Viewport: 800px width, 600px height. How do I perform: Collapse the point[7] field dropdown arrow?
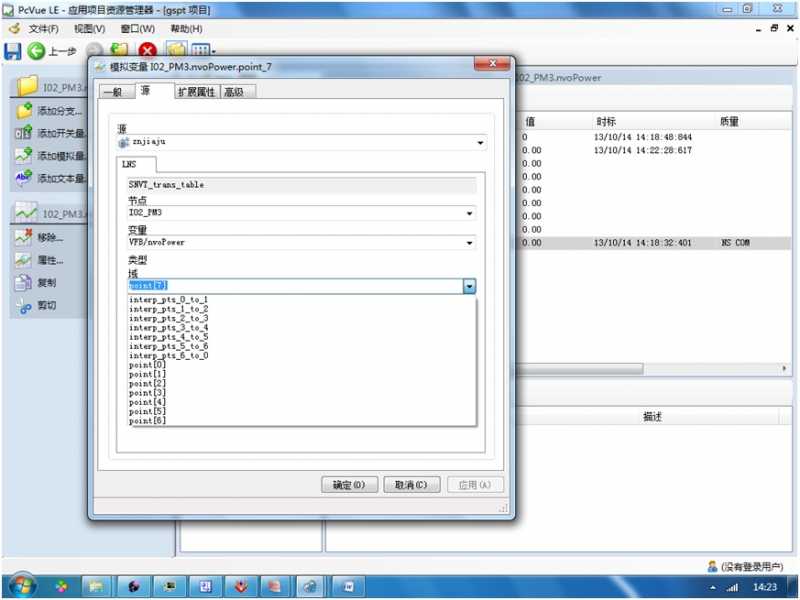(469, 286)
